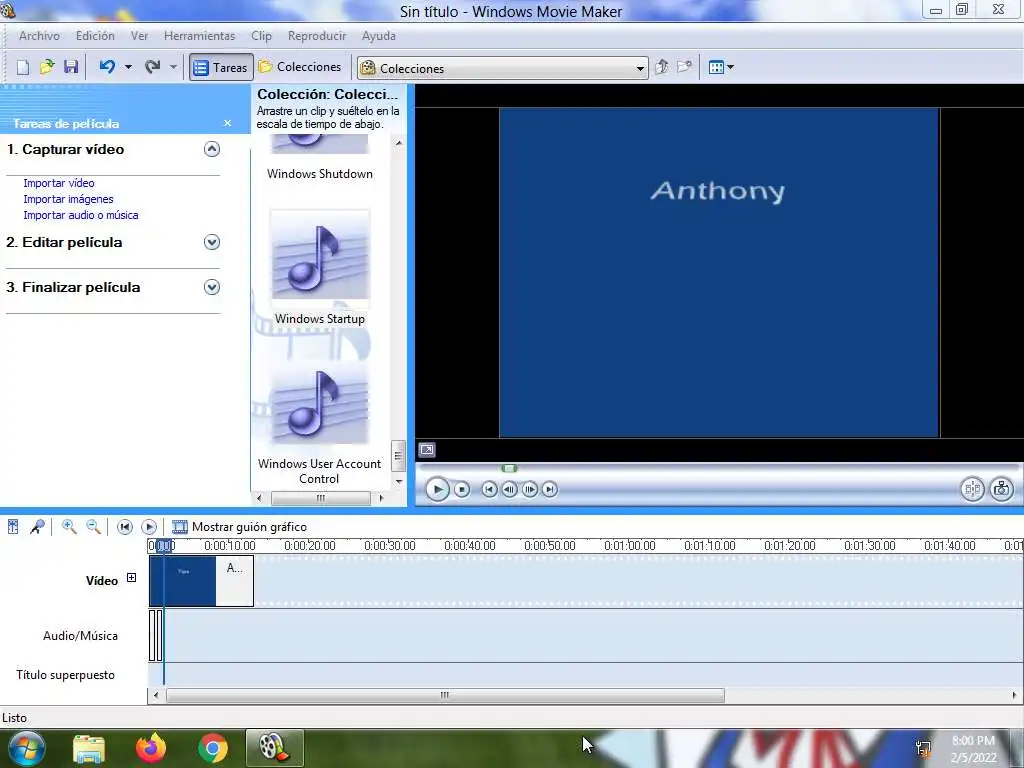Launch Firefox from the taskbar
1024x768 pixels.
tap(151, 748)
